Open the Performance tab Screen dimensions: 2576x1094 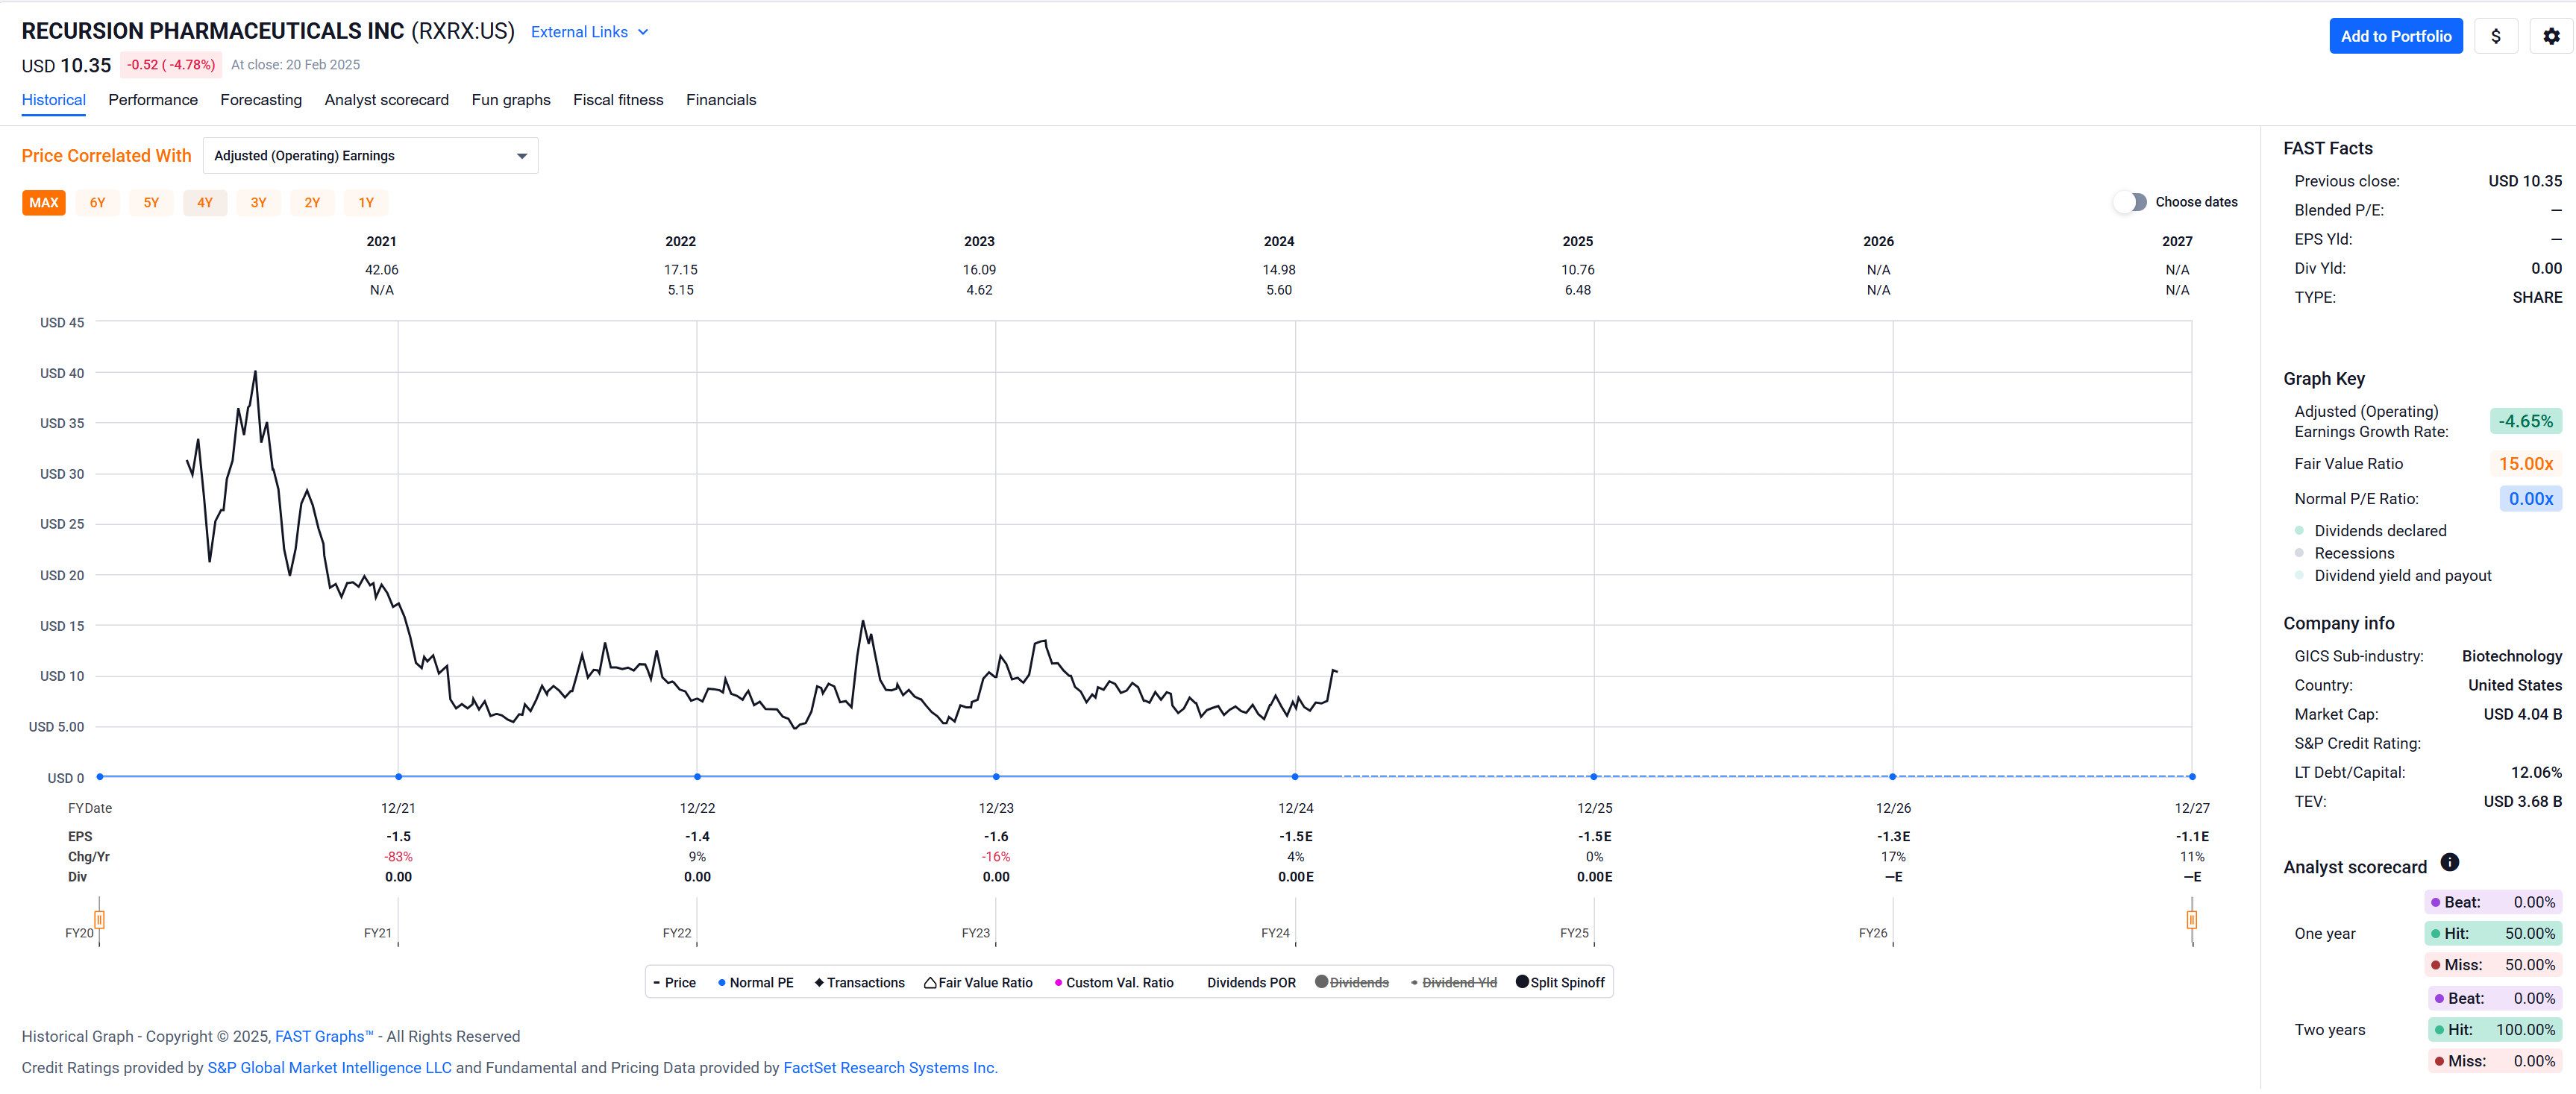pyautogui.click(x=153, y=100)
